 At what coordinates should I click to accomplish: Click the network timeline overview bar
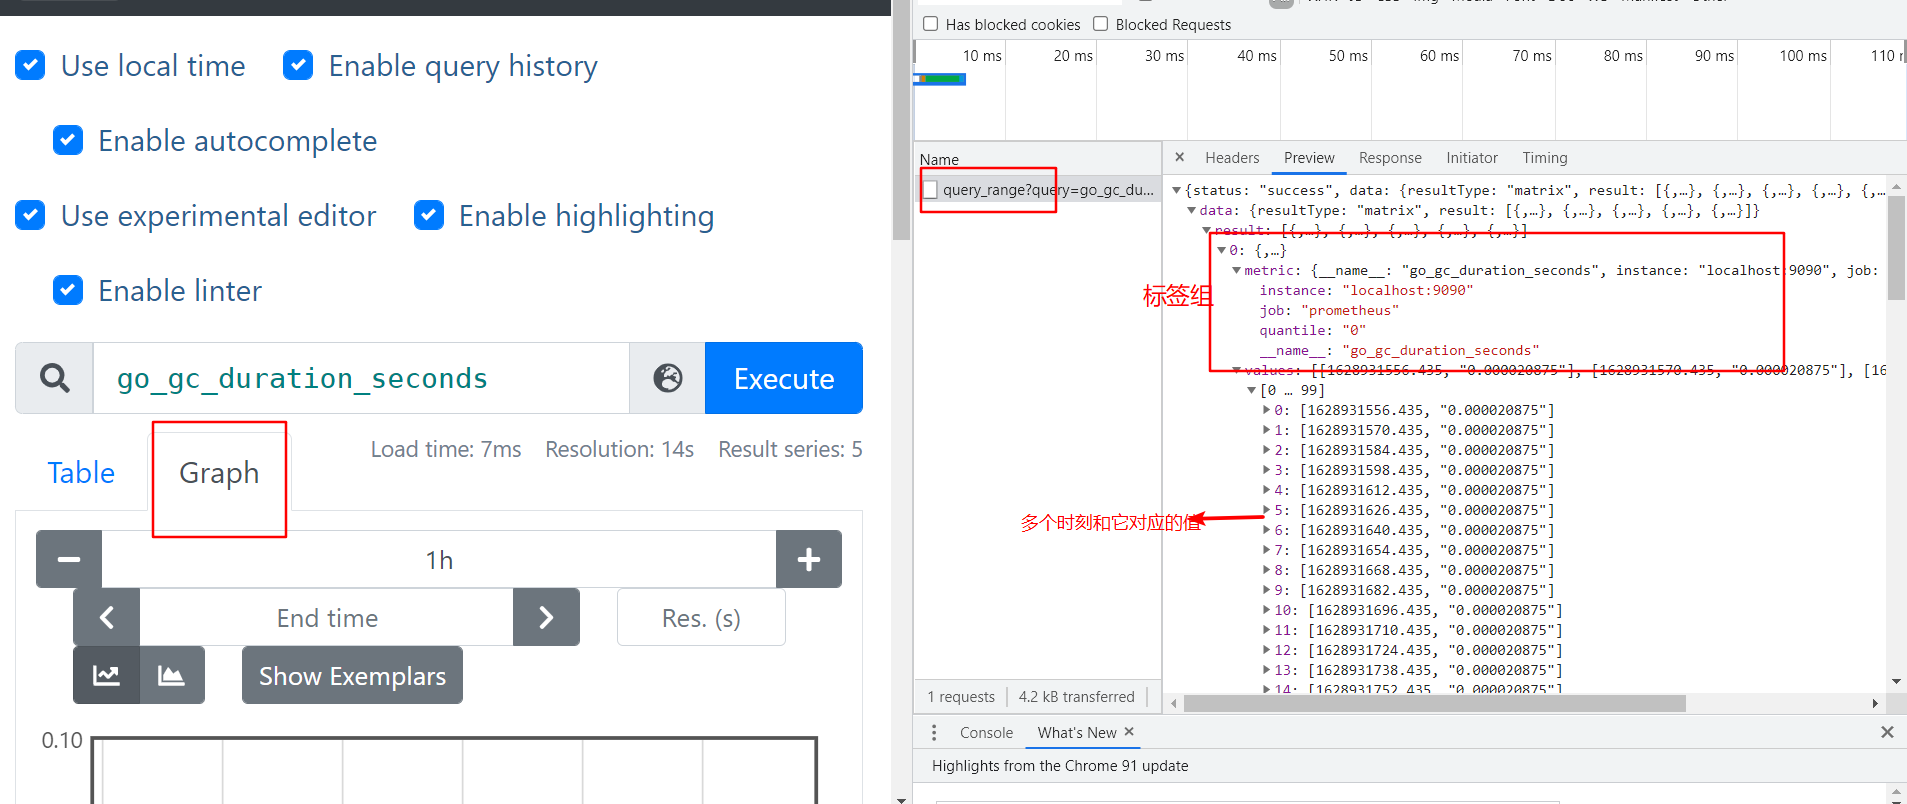(x=940, y=78)
